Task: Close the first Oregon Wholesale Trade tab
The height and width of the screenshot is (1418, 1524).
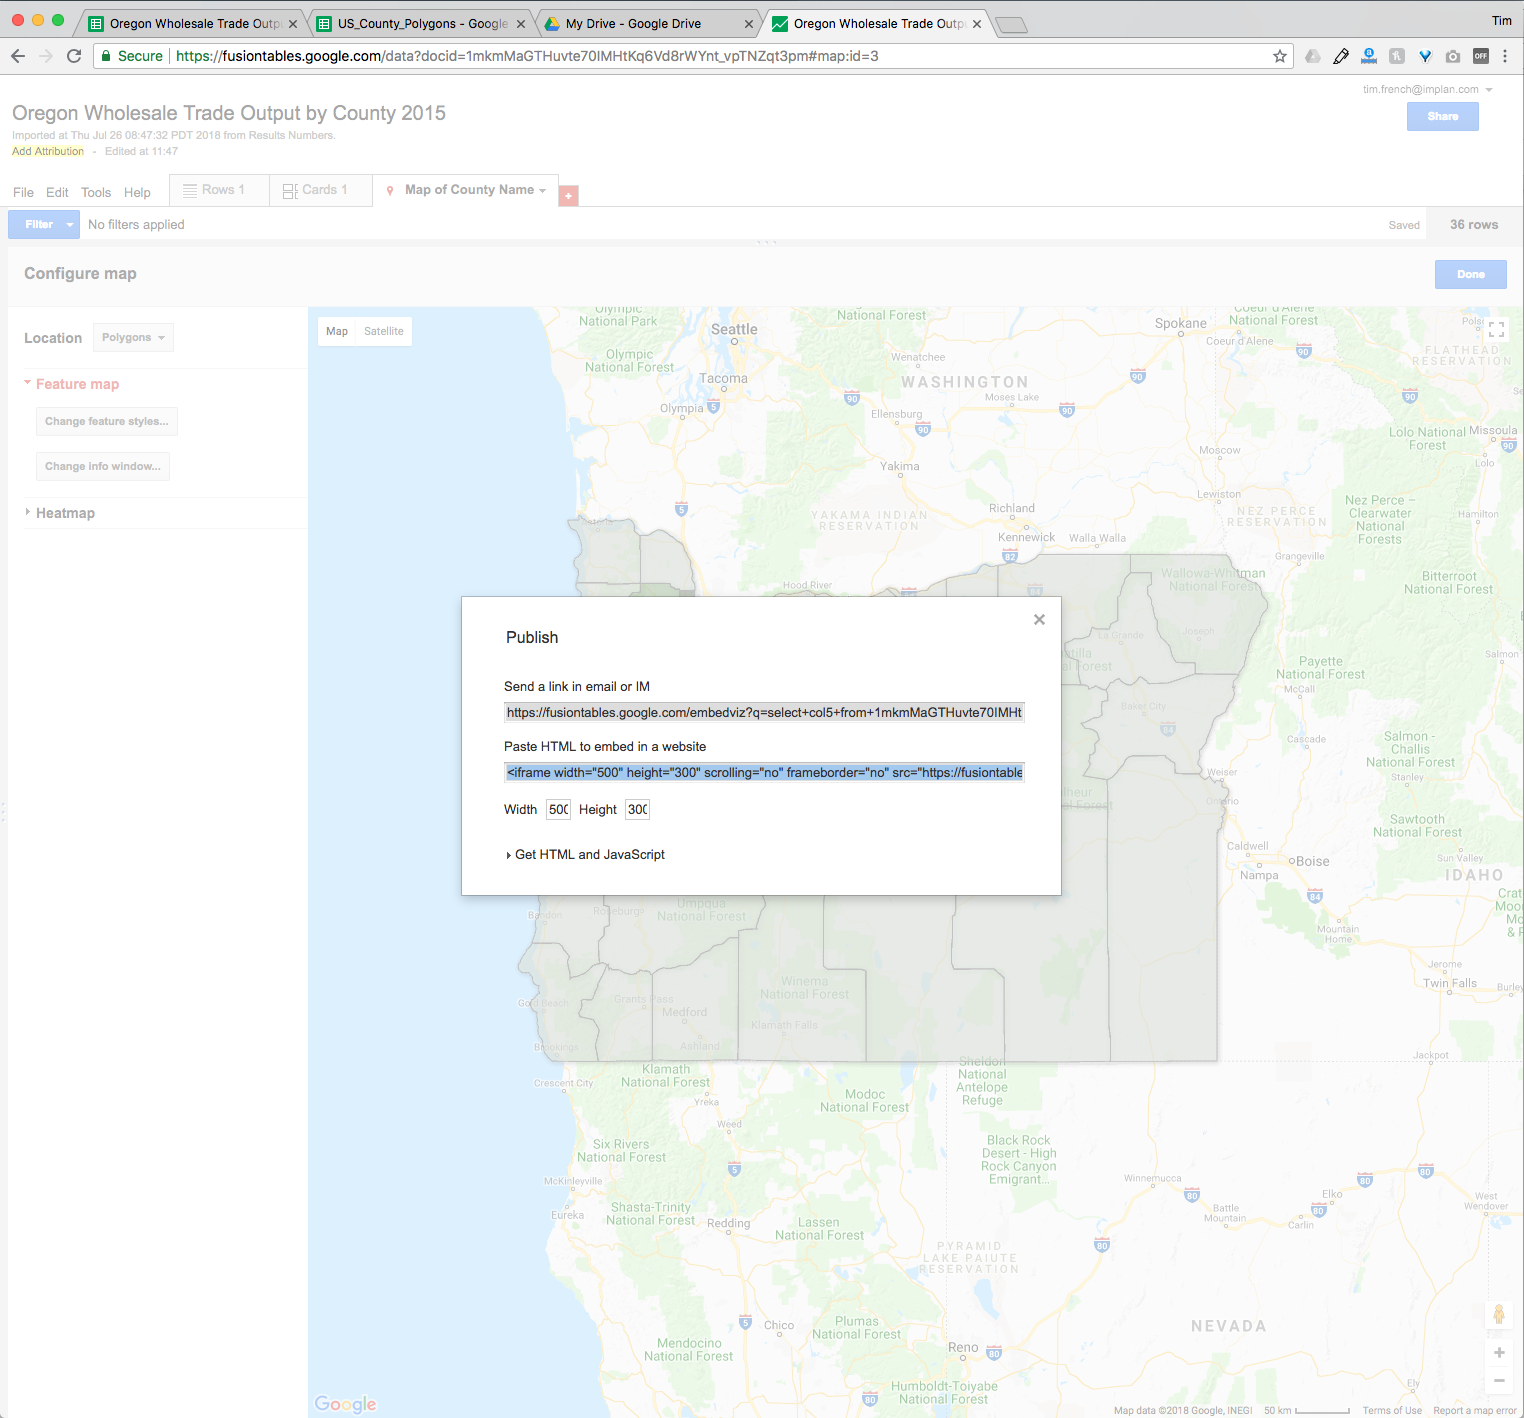Action: click(x=293, y=24)
